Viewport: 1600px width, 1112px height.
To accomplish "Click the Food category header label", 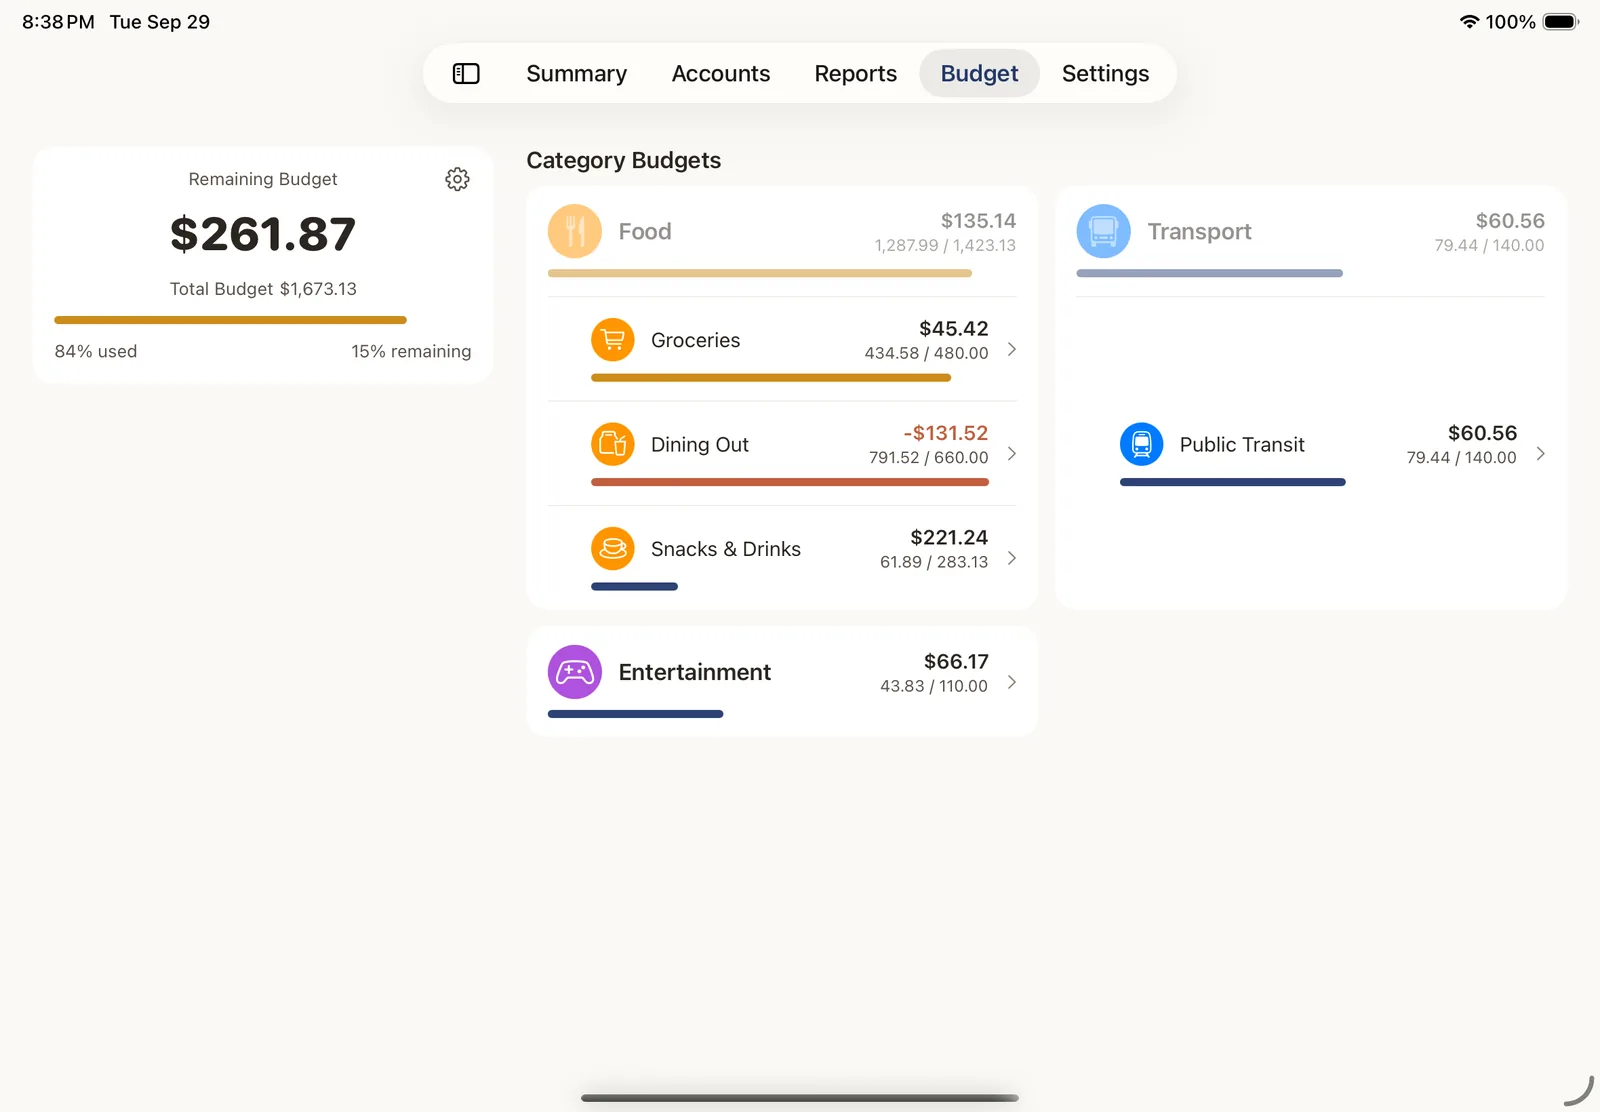I will 645,231.
